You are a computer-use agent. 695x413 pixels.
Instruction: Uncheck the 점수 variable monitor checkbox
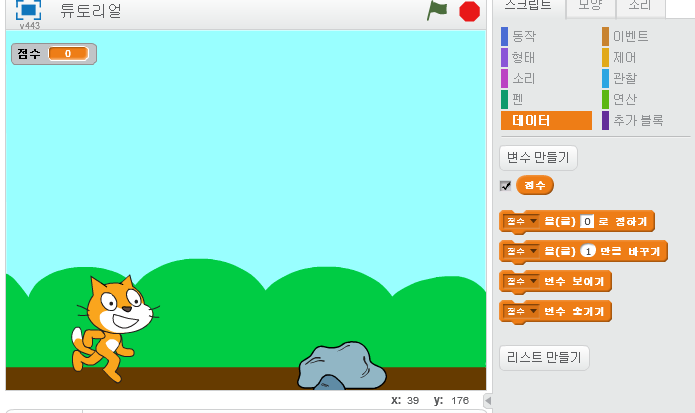(x=505, y=186)
